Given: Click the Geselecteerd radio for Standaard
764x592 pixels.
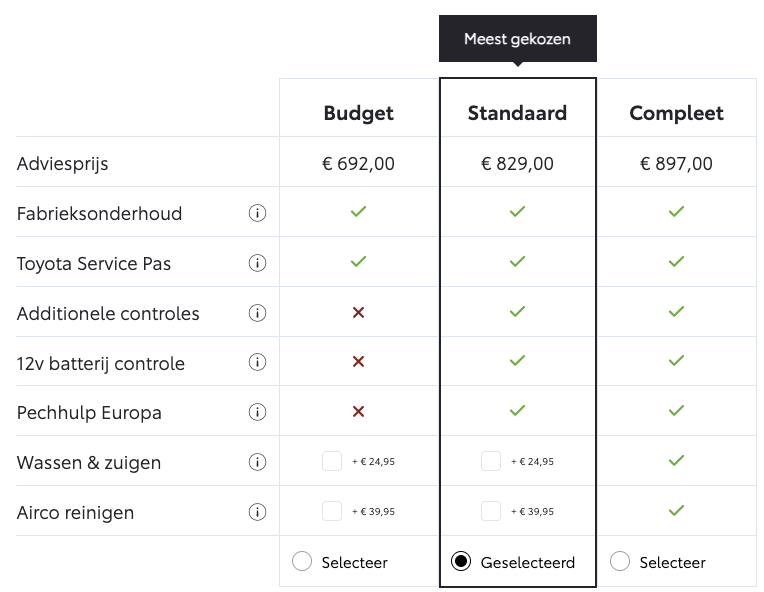Looking at the screenshot, I should click(x=461, y=562).
